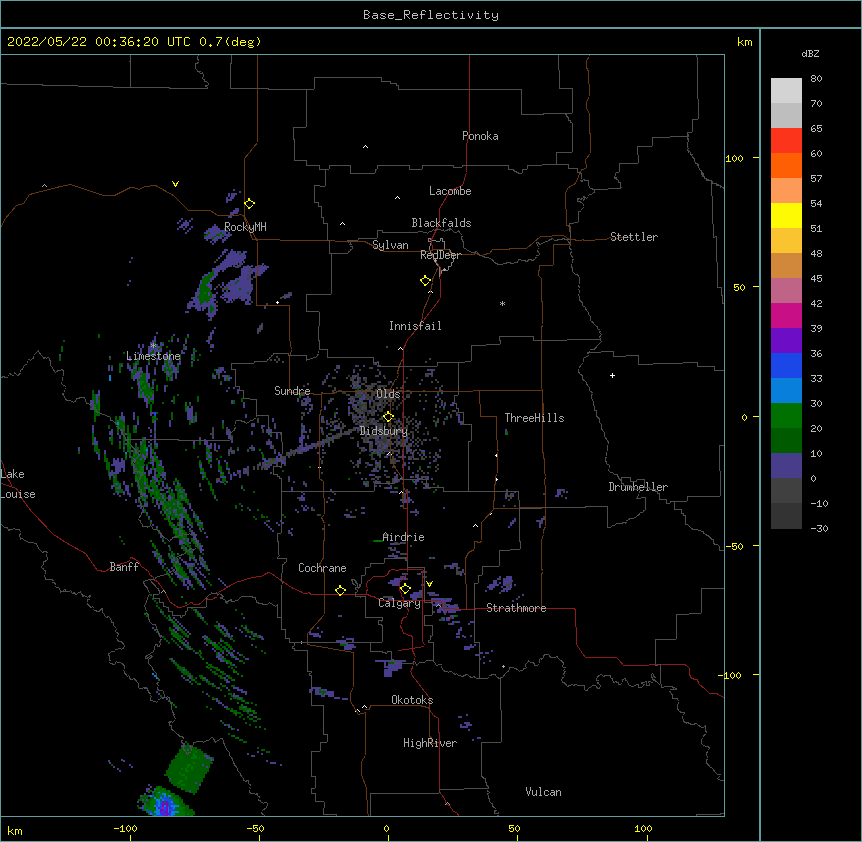Click the RockyMH label

(245, 227)
